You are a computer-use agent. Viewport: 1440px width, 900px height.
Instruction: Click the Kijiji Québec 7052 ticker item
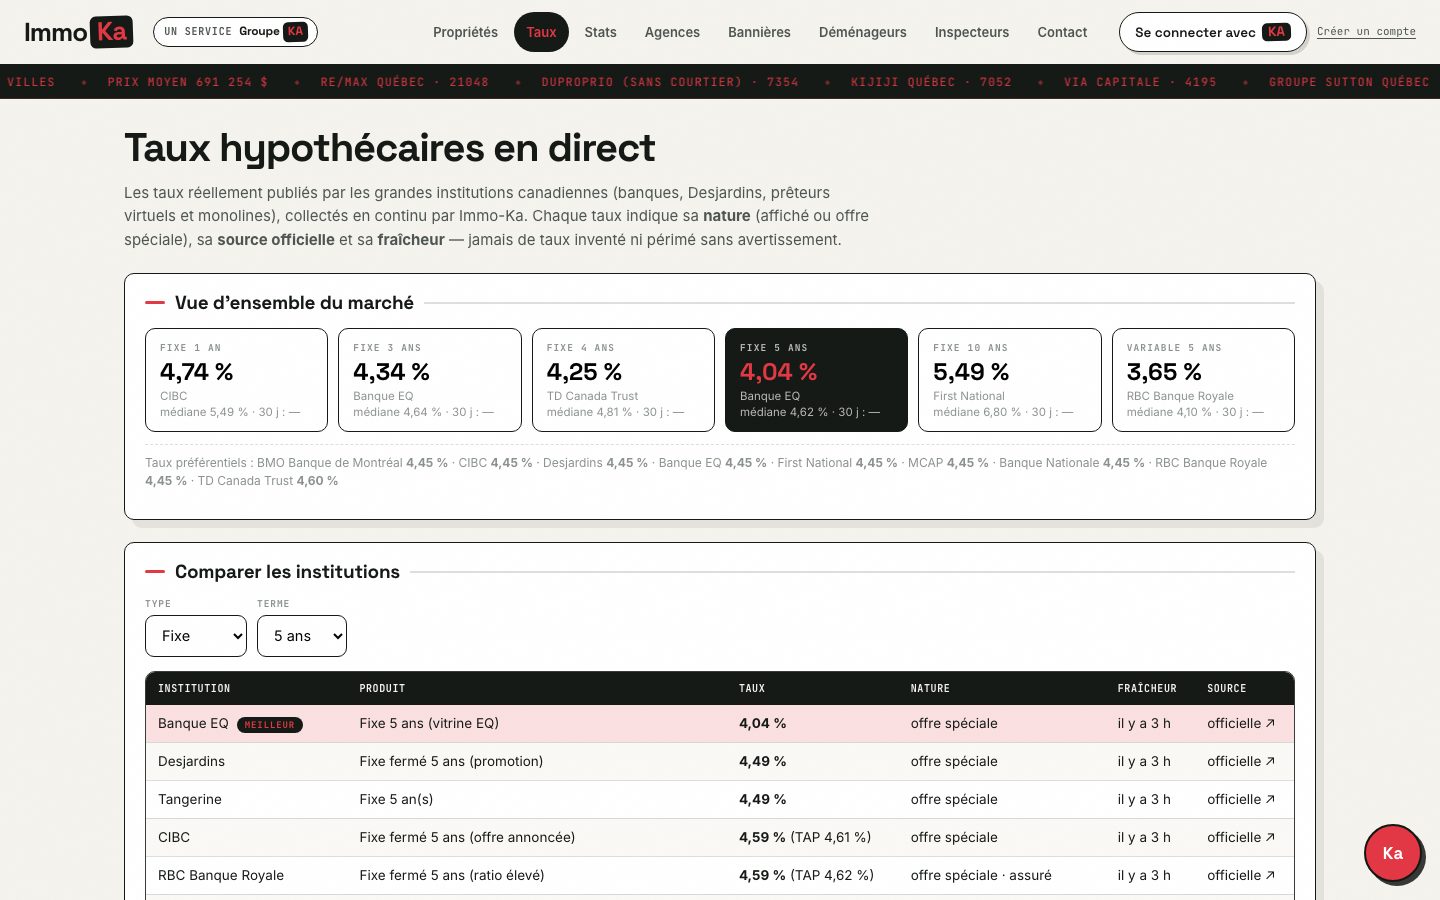(x=931, y=82)
